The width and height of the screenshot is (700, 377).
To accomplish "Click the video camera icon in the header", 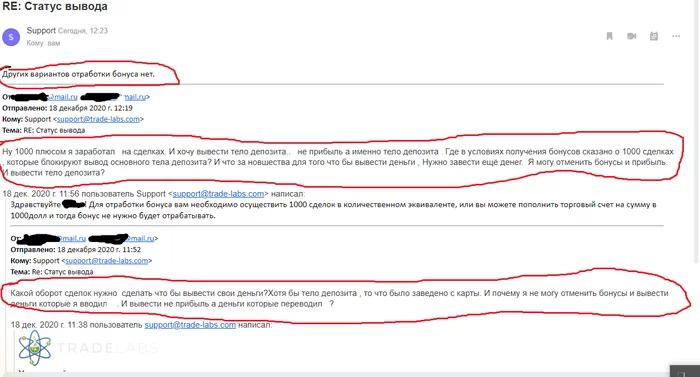I will point(631,36).
